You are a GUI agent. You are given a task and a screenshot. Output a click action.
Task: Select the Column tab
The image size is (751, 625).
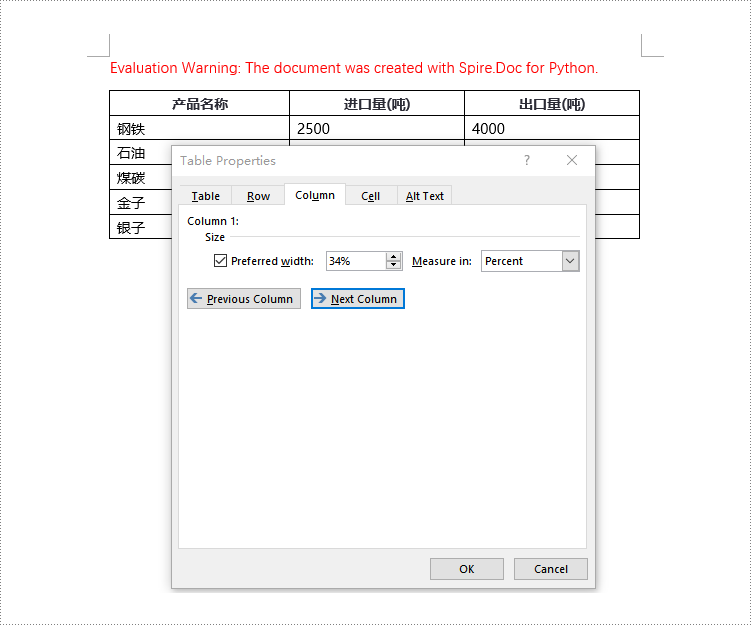tap(315, 194)
